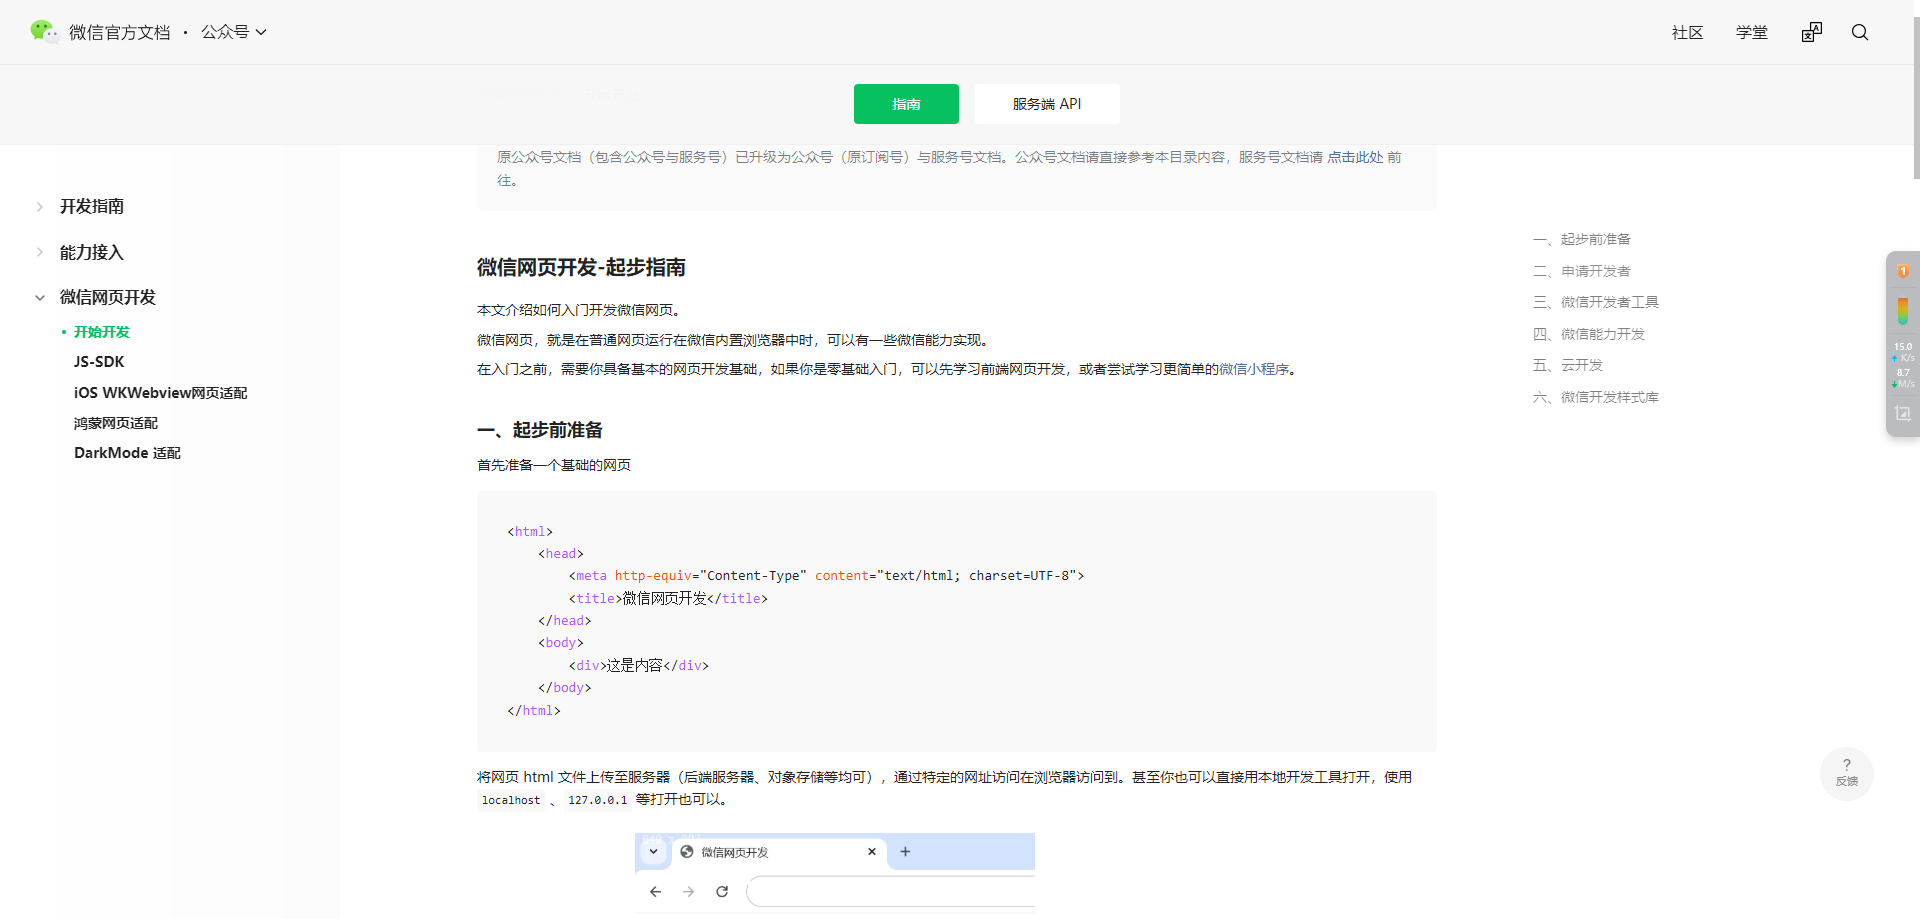Open the 反馈 feedback bubble

point(1846,773)
